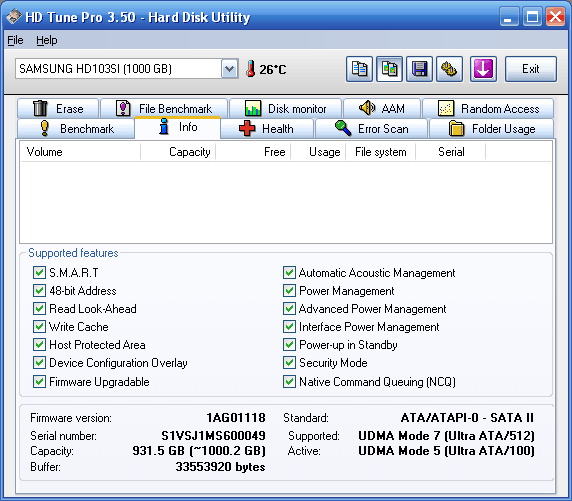This screenshot has width=572, height=501.
Task: Click the HD Tune title bar icon
Action: (x=14, y=17)
